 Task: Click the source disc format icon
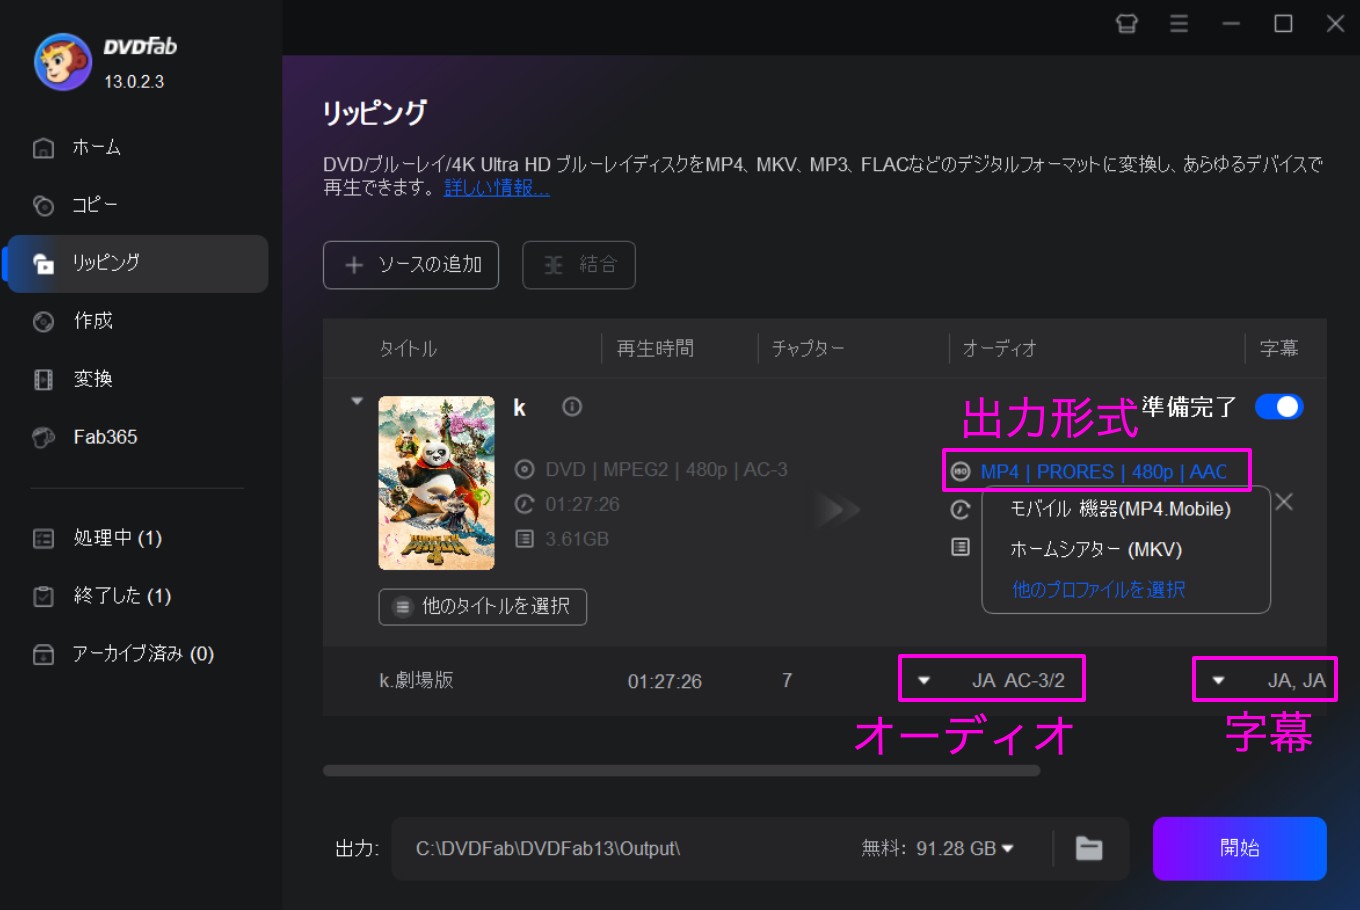click(x=524, y=470)
